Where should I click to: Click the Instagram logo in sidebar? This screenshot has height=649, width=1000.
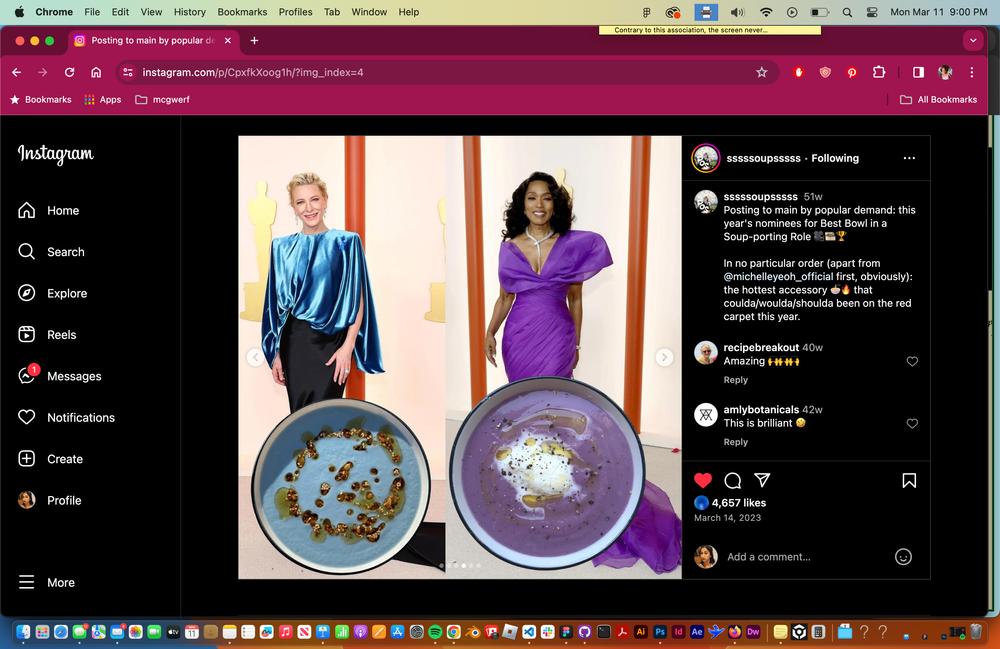click(x=56, y=154)
